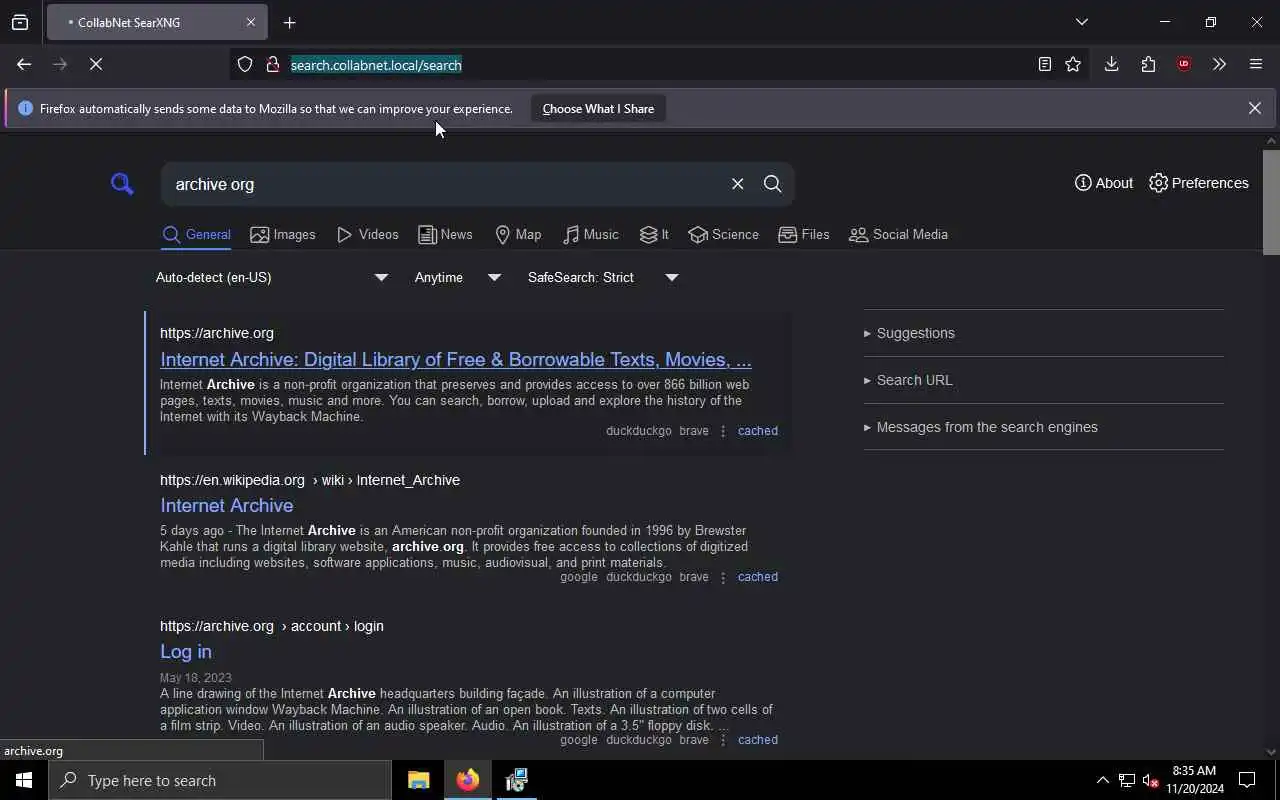Image resolution: width=1280 pixels, height=800 pixels.
Task: Expand the Search URL section
Action: click(908, 380)
